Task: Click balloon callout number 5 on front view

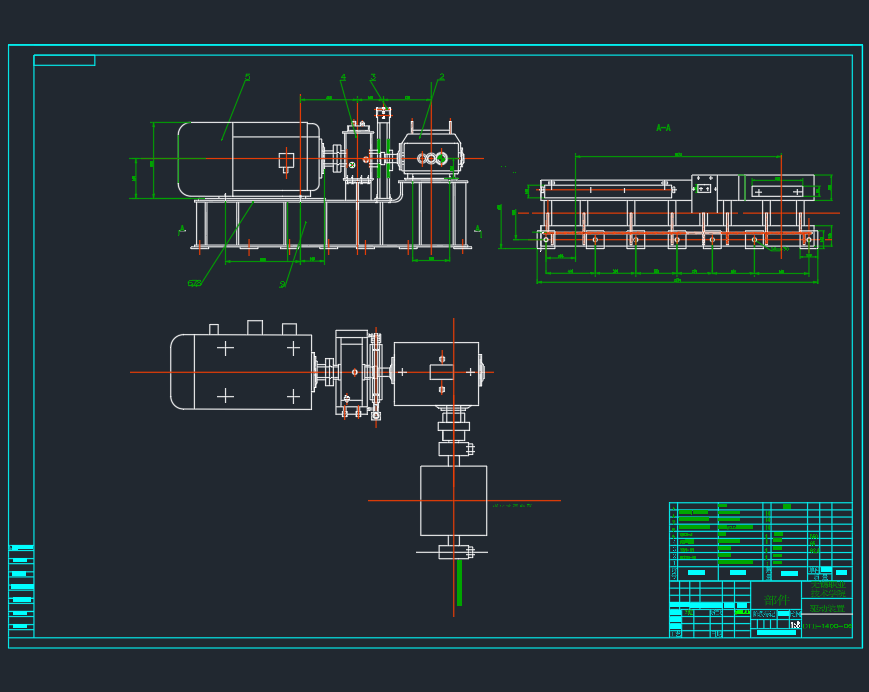Action: pyautogui.click(x=247, y=77)
